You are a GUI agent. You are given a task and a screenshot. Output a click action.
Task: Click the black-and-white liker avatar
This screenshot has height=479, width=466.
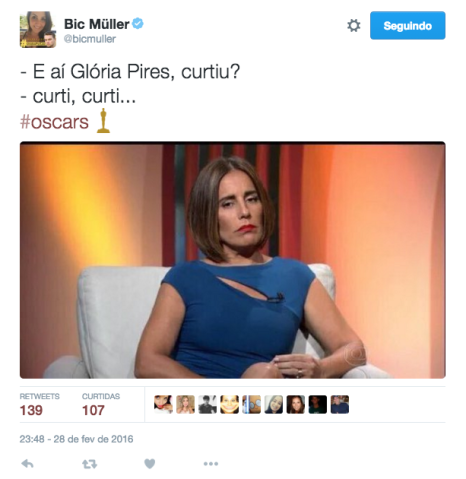point(207,404)
